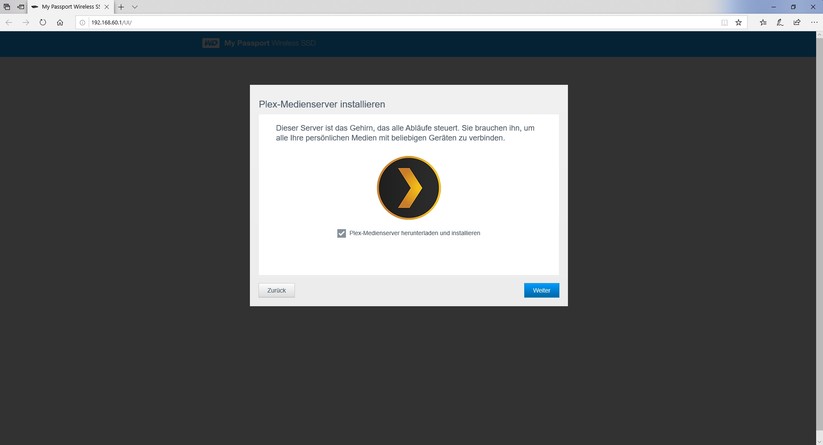Screen dimensions: 823x445
Task: Add page to favorites star icon
Action: [x=738, y=23]
